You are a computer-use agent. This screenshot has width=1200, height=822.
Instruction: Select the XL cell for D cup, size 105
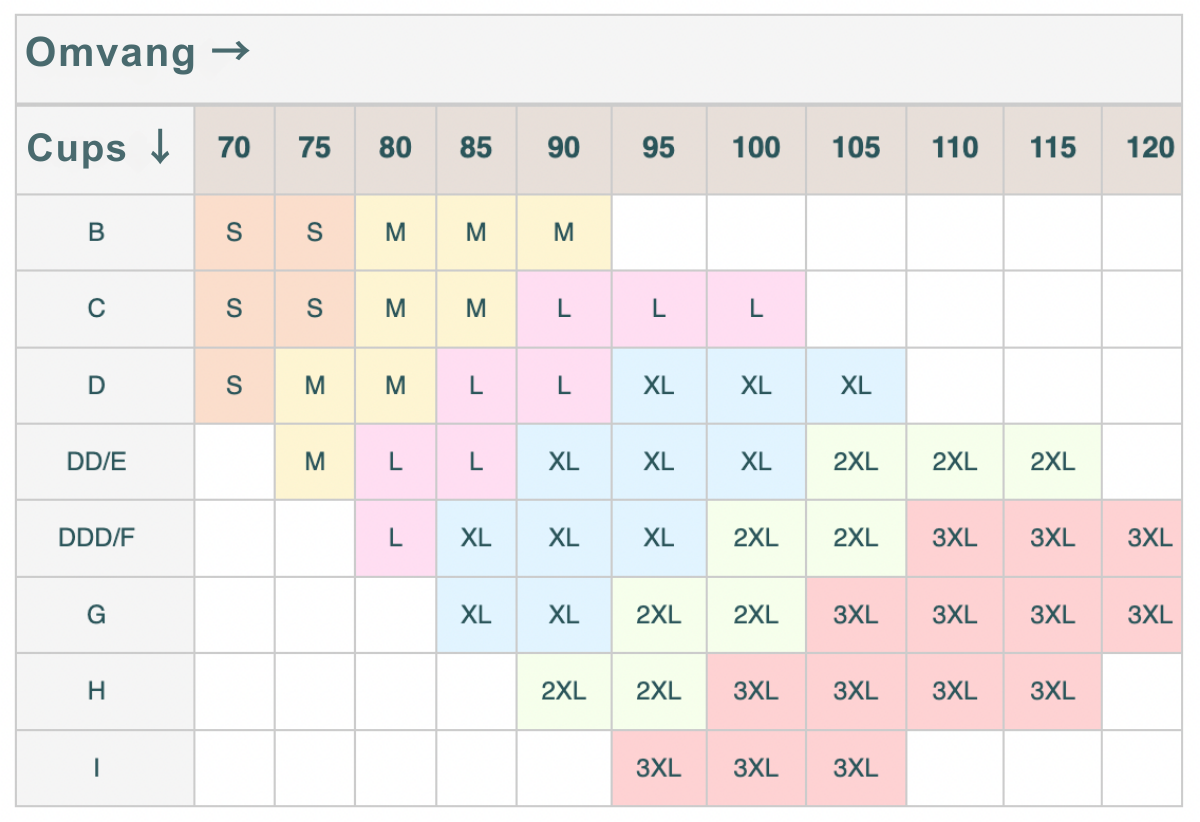tap(856, 386)
